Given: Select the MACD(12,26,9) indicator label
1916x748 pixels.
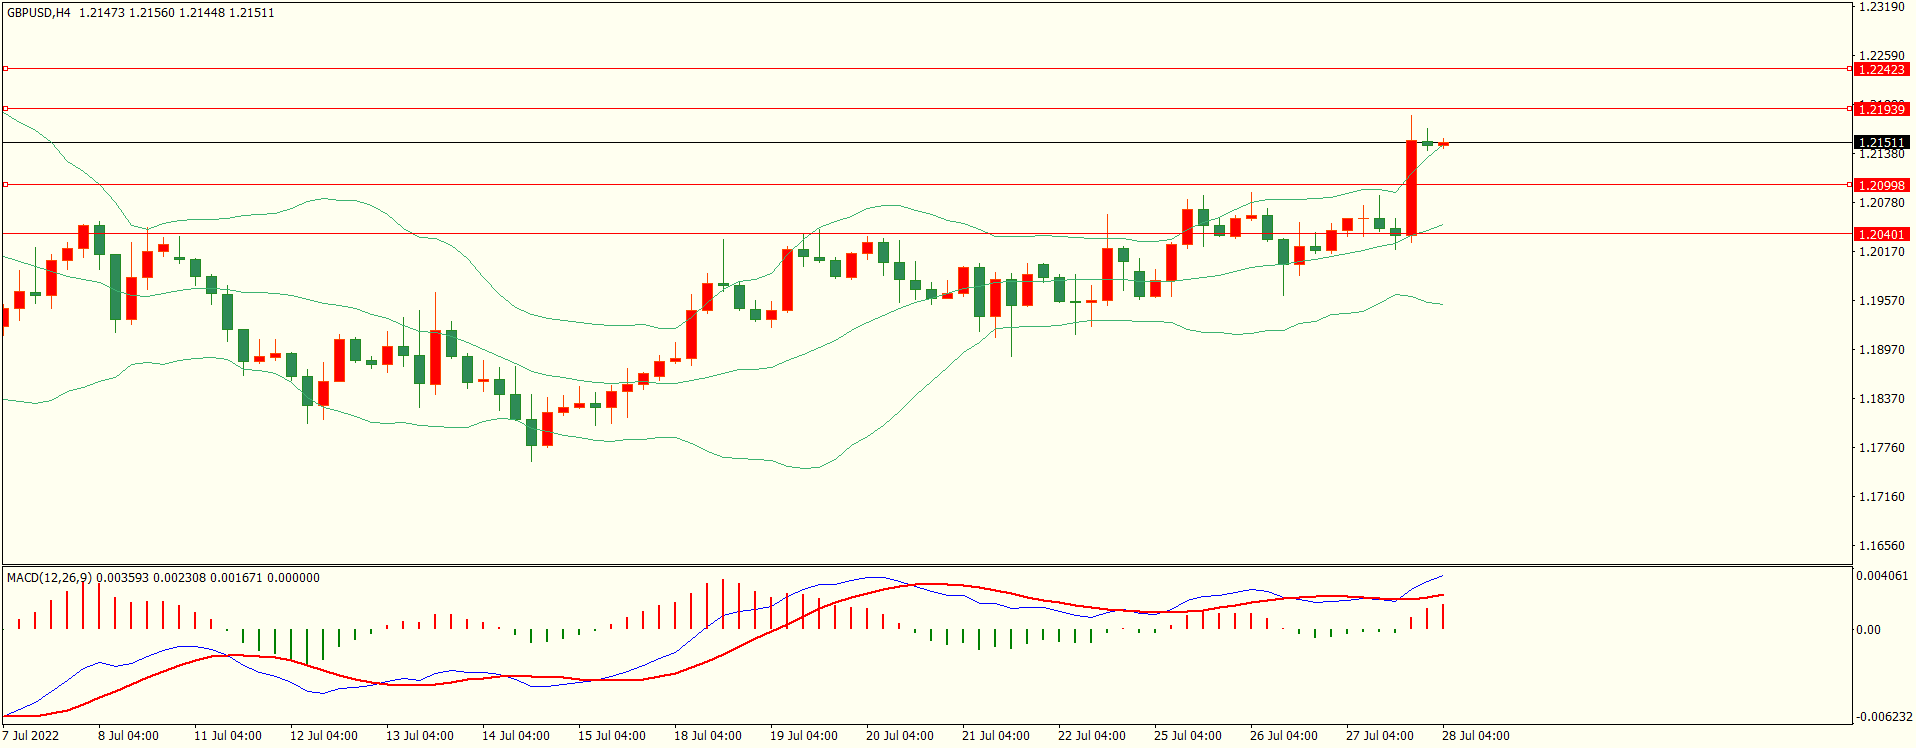Looking at the screenshot, I should coord(49,577).
